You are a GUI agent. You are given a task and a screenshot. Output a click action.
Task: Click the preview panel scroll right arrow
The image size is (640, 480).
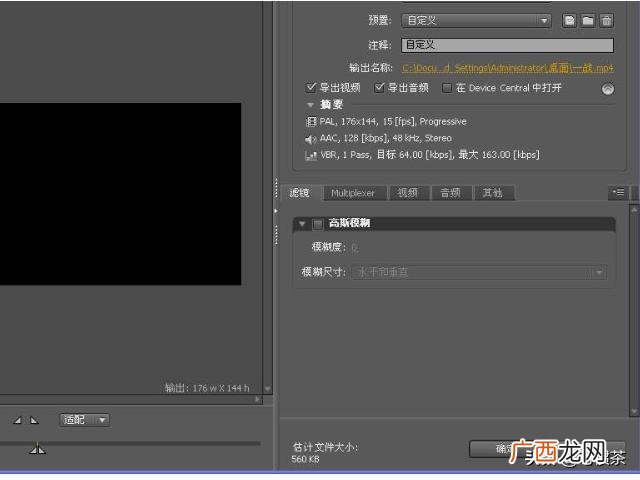(258, 399)
